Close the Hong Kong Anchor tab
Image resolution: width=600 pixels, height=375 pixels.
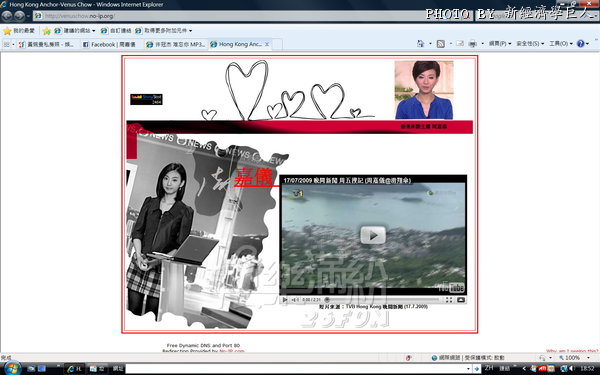pos(267,44)
